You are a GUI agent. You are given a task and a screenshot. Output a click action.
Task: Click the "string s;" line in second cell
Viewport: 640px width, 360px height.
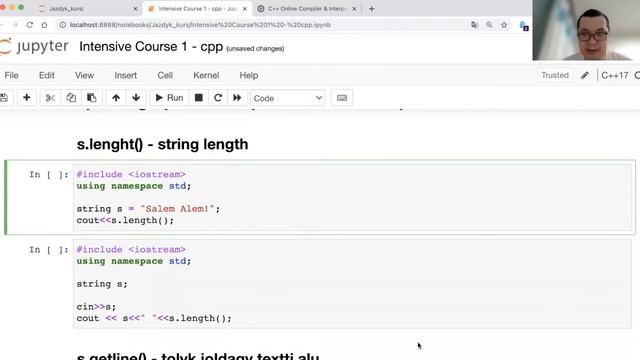[x=102, y=284]
